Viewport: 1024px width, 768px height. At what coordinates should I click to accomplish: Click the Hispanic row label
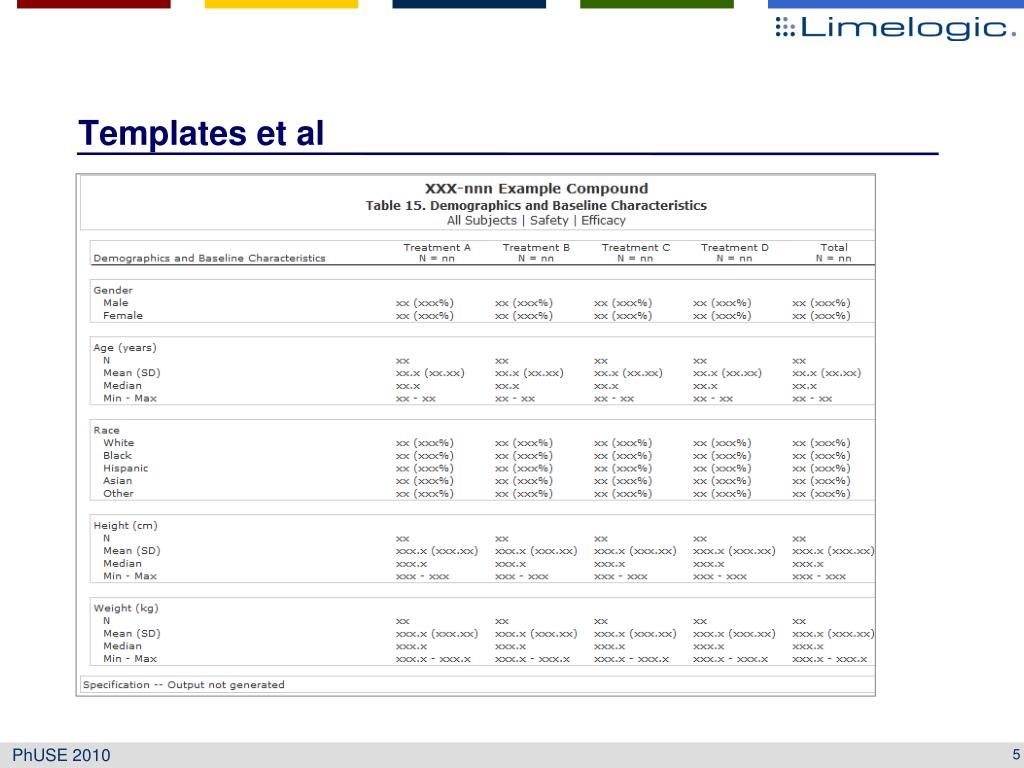(125, 468)
